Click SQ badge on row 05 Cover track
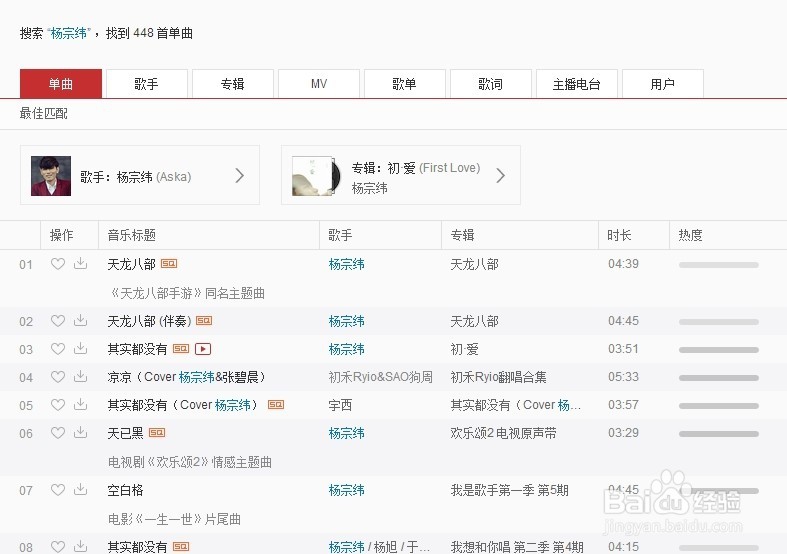This screenshot has width=787, height=554. [x=276, y=405]
